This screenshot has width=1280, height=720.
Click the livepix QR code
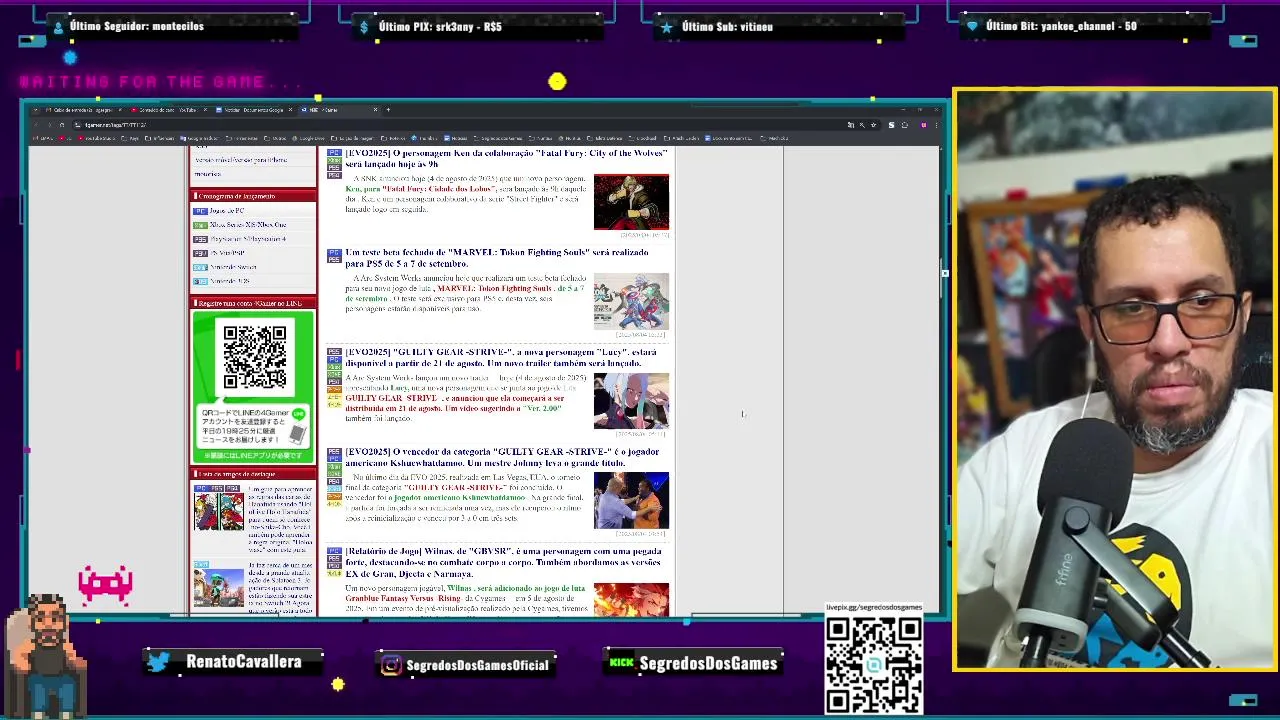coord(874,665)
